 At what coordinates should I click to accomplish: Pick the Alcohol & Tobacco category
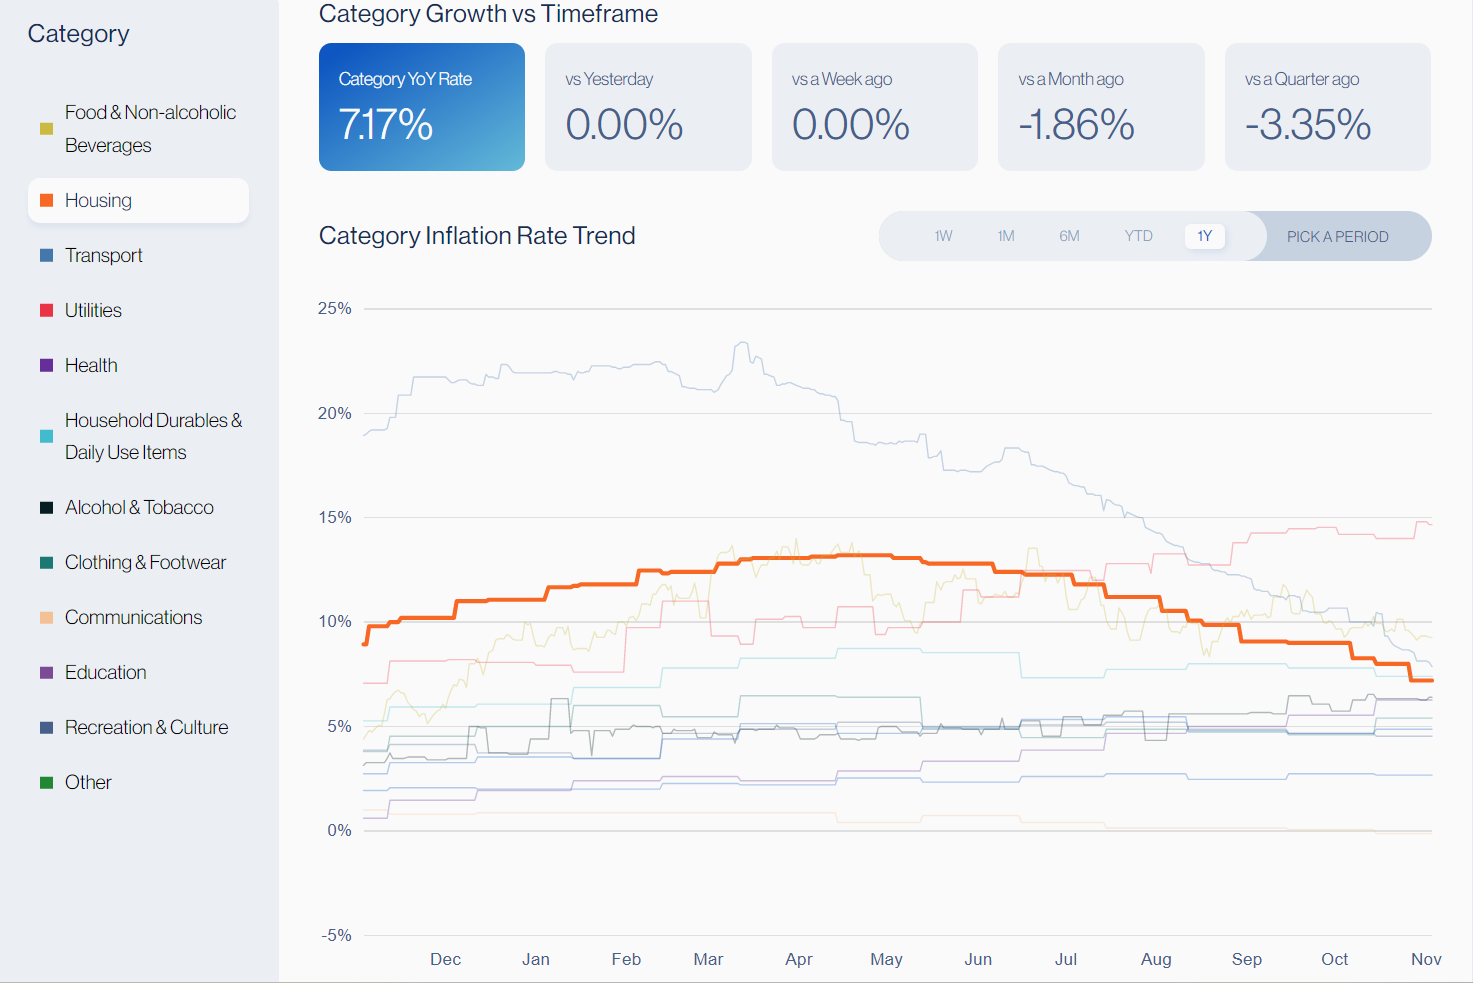[139, 508]
